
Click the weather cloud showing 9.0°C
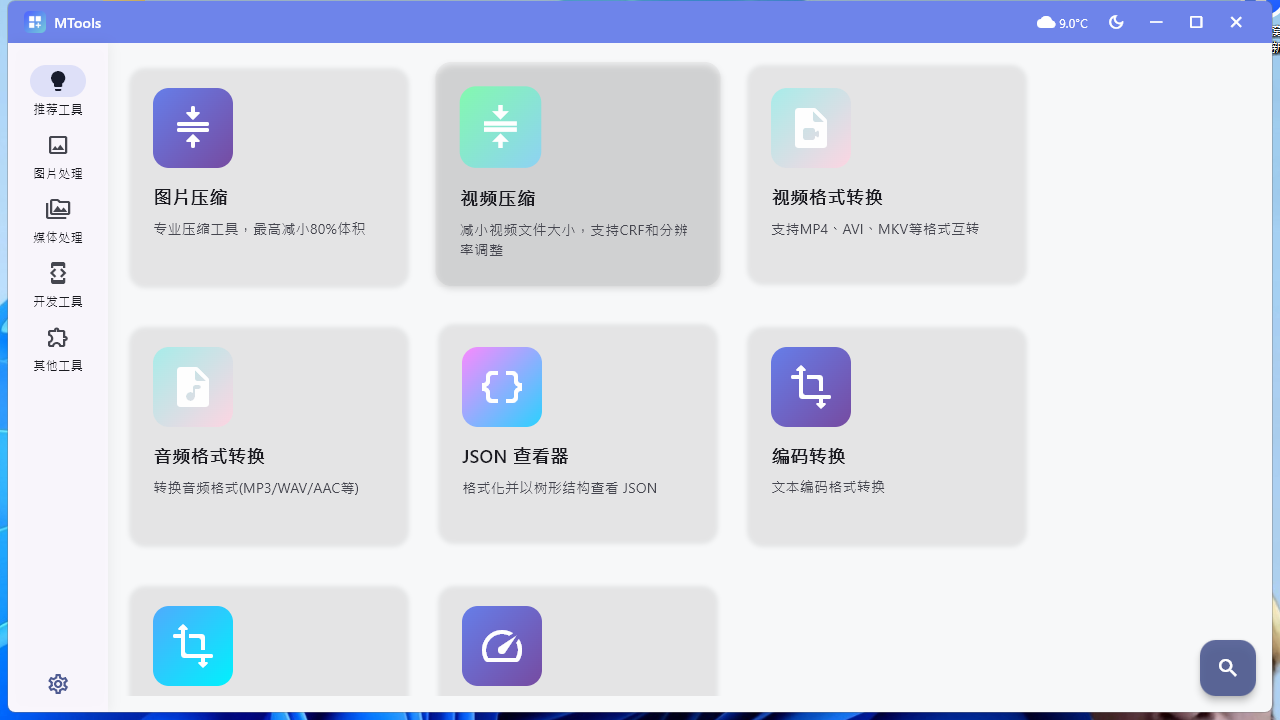click(1063, 22)
